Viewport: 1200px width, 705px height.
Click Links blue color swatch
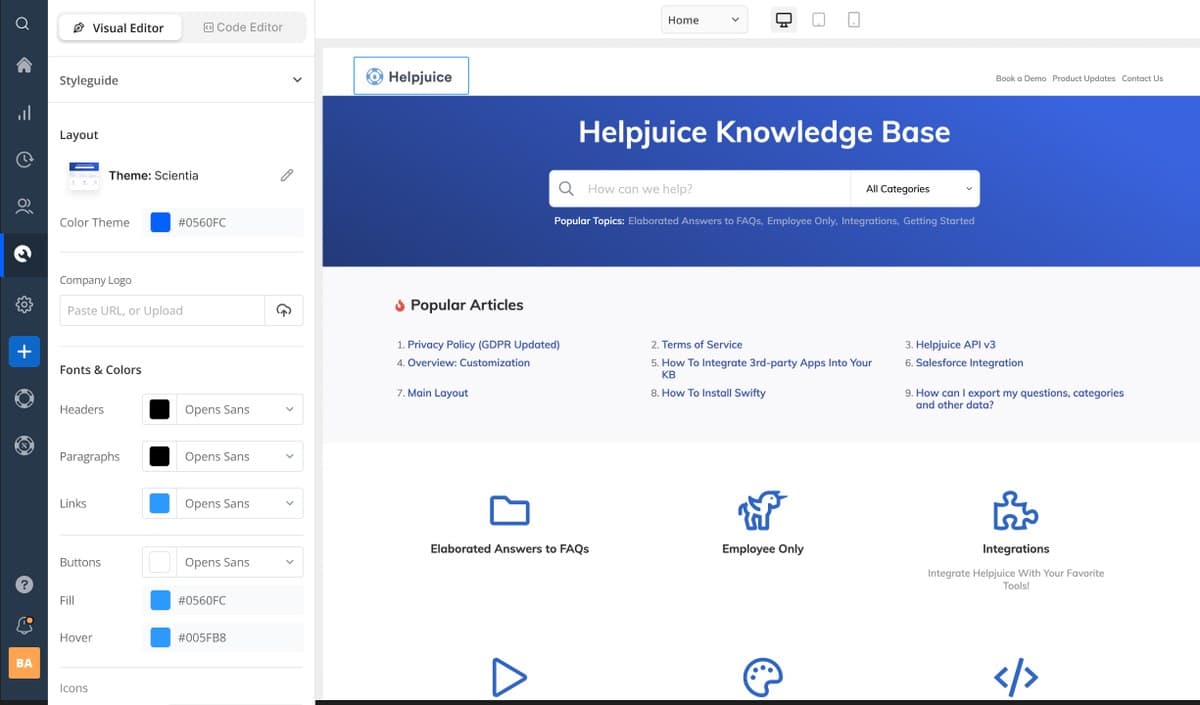click(159, 503)
